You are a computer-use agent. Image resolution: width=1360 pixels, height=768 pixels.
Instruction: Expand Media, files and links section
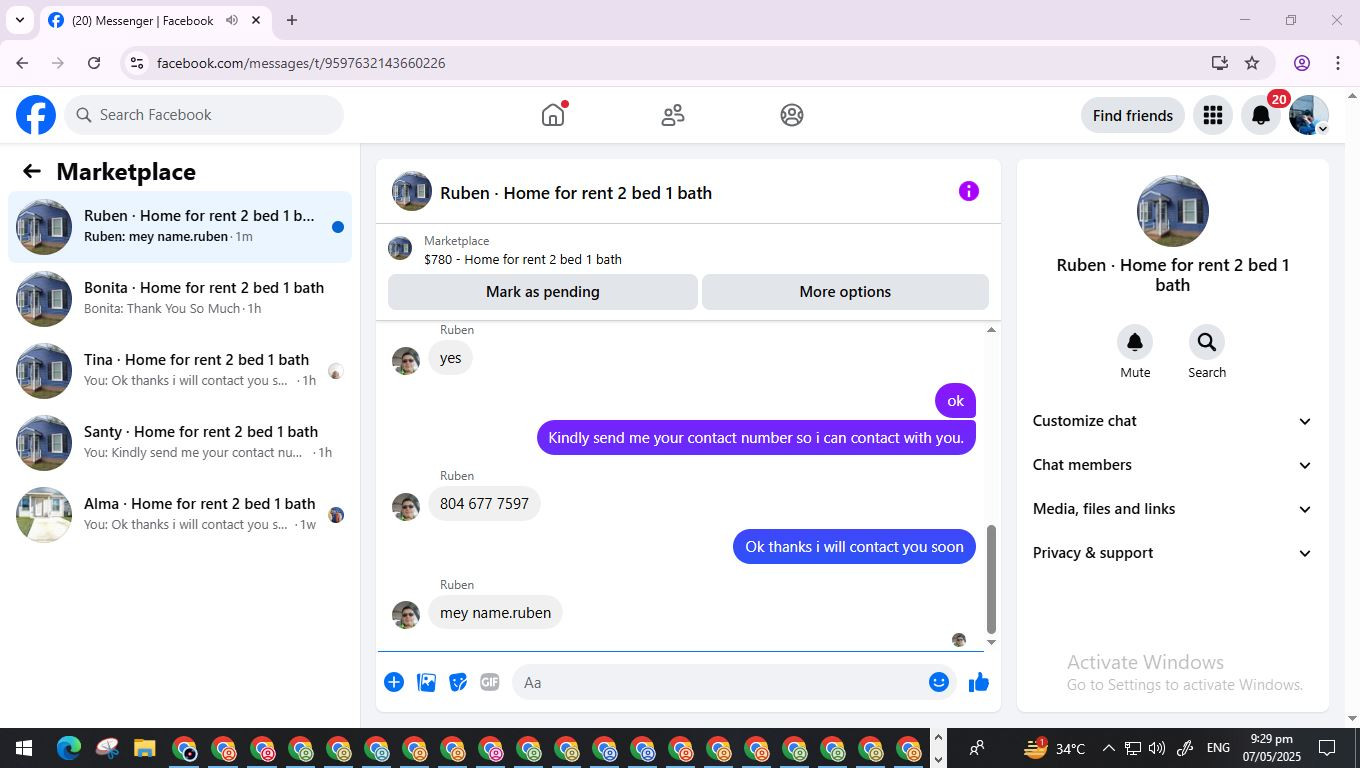1172,509
